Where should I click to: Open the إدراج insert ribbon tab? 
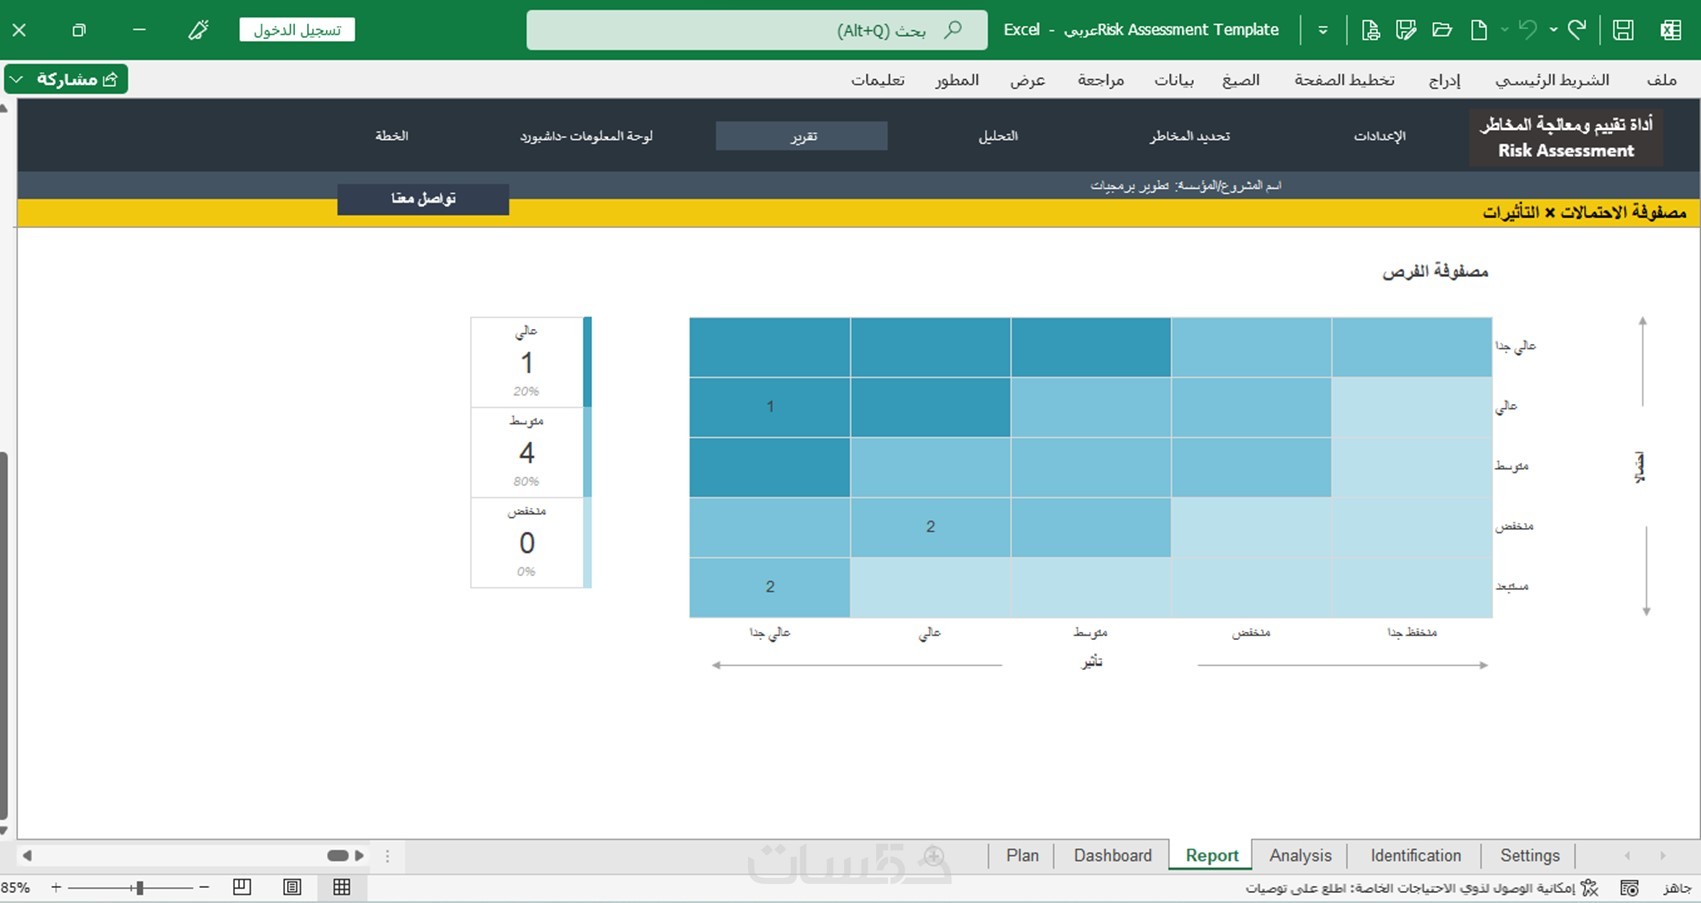coord(1444,80)
